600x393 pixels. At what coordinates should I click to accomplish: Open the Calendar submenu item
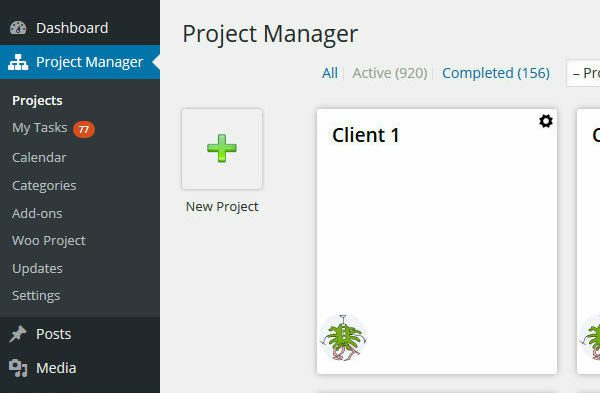39,157
